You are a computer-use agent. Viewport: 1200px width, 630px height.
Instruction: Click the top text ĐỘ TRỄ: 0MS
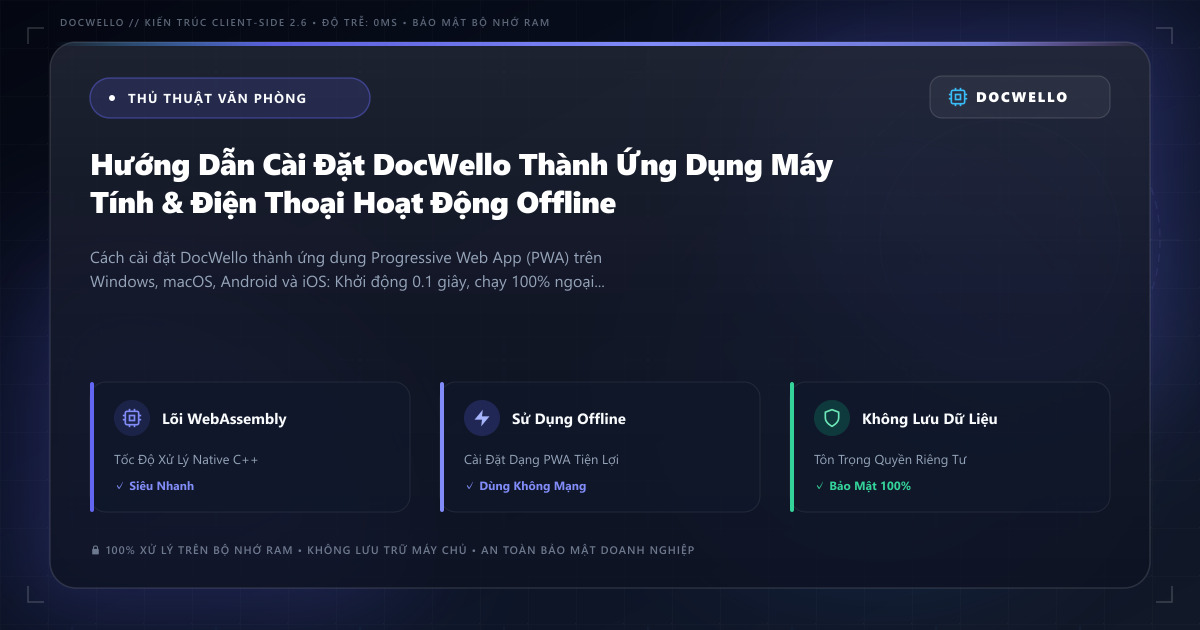point(358,22)
